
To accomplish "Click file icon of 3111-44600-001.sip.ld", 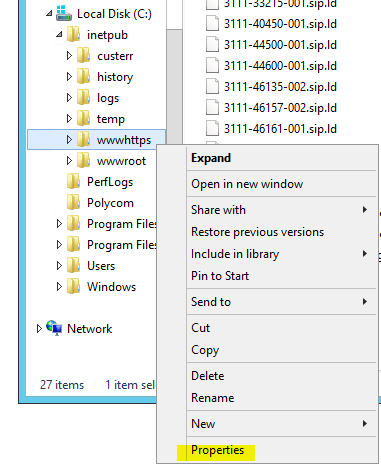I will pyautogui.click(x=212, y=66).
